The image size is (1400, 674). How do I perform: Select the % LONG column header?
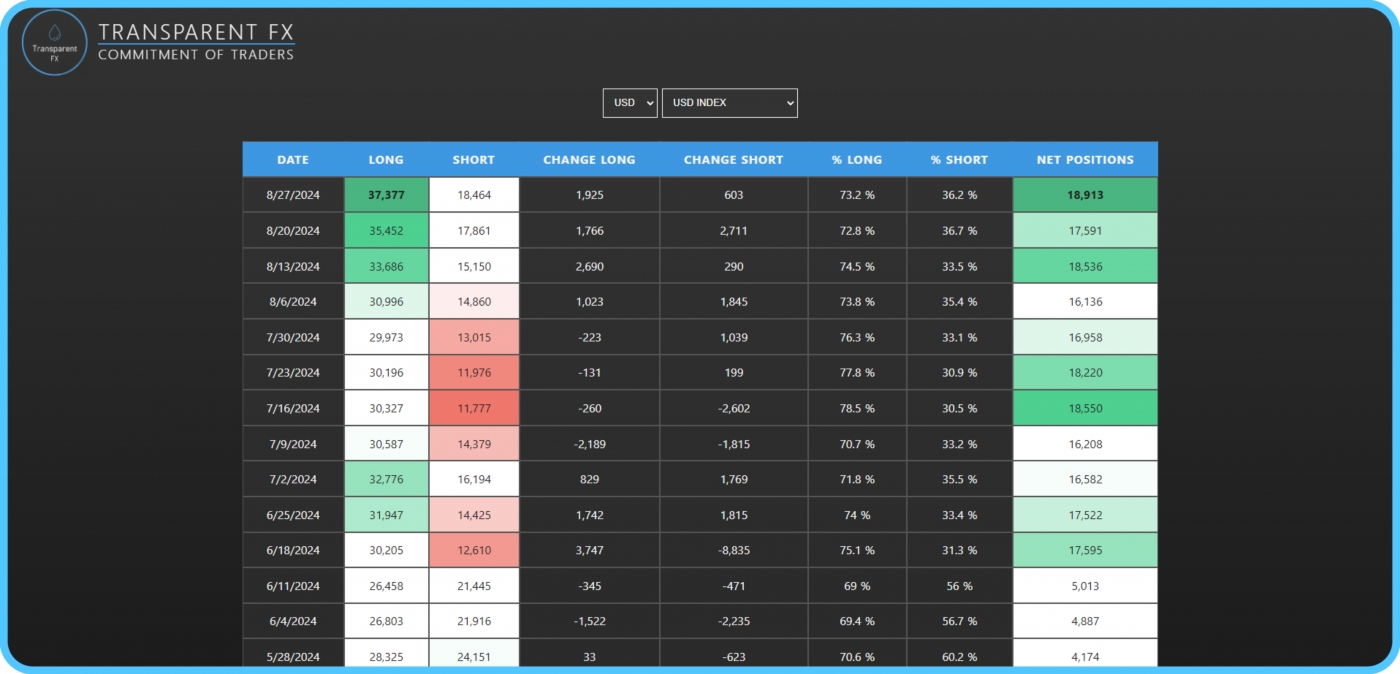(857, 160)
